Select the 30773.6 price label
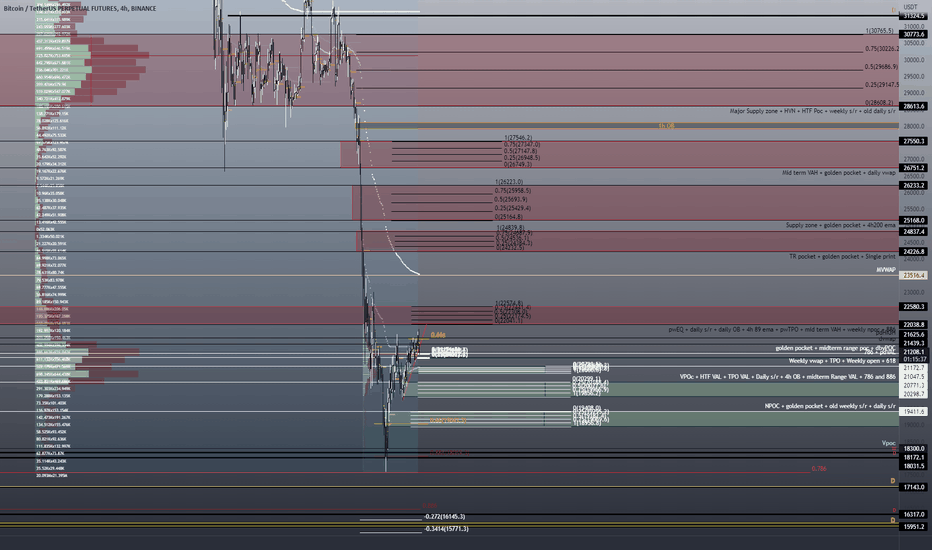The height and width of the screenshot is (550, 932). tap(914, 34)
